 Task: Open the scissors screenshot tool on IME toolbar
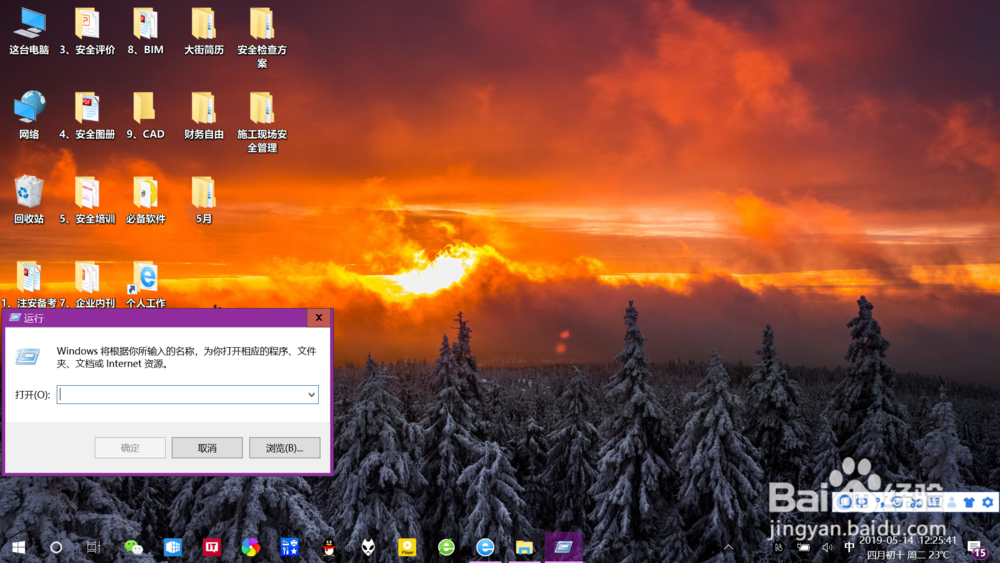point(915,502)
